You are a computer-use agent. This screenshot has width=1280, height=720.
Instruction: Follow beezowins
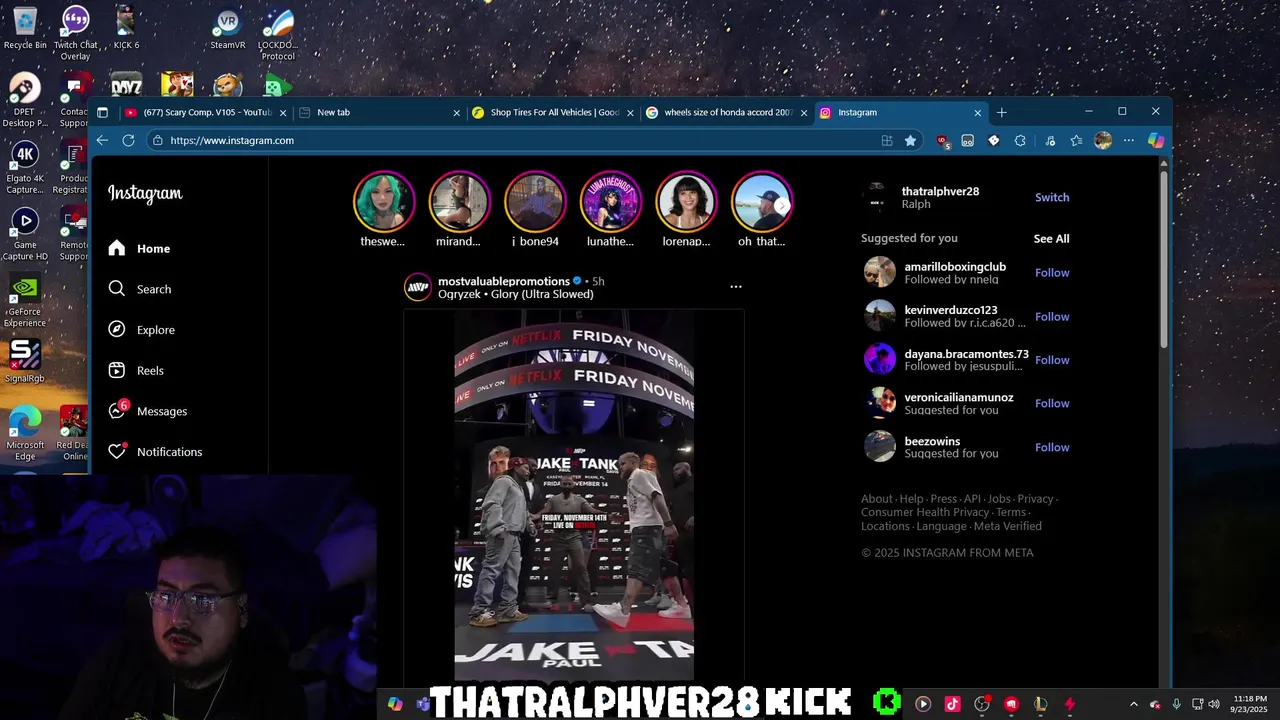click(x=1052, y=448)
